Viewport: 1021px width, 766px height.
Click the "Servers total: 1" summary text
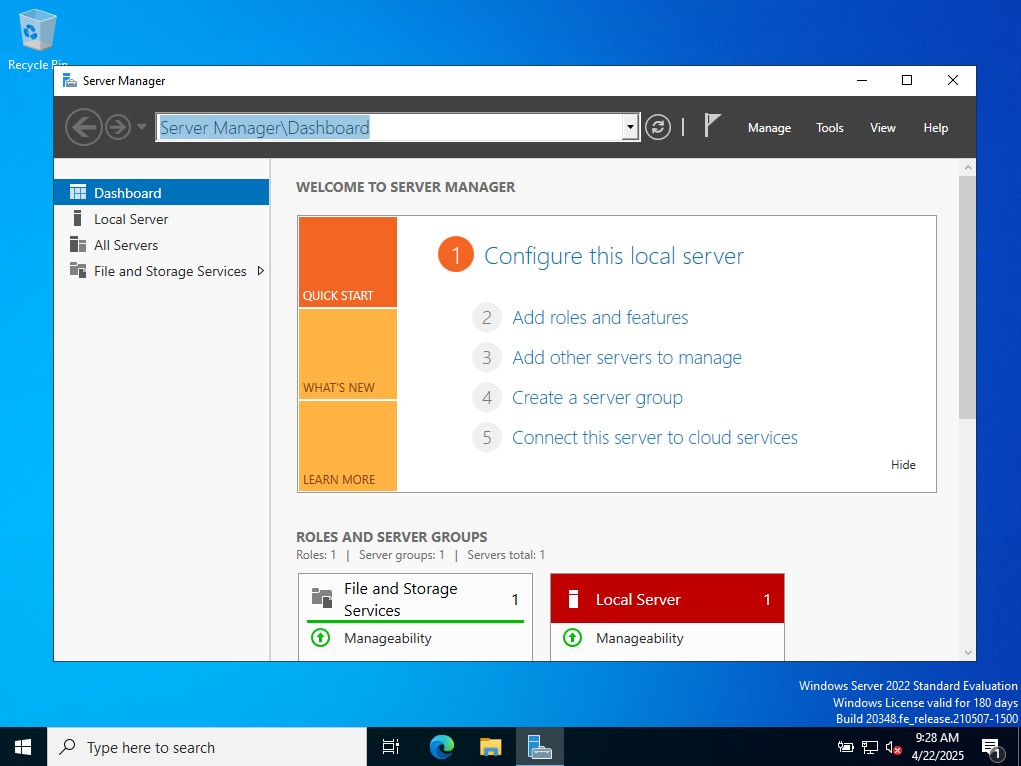pos(506,555)
